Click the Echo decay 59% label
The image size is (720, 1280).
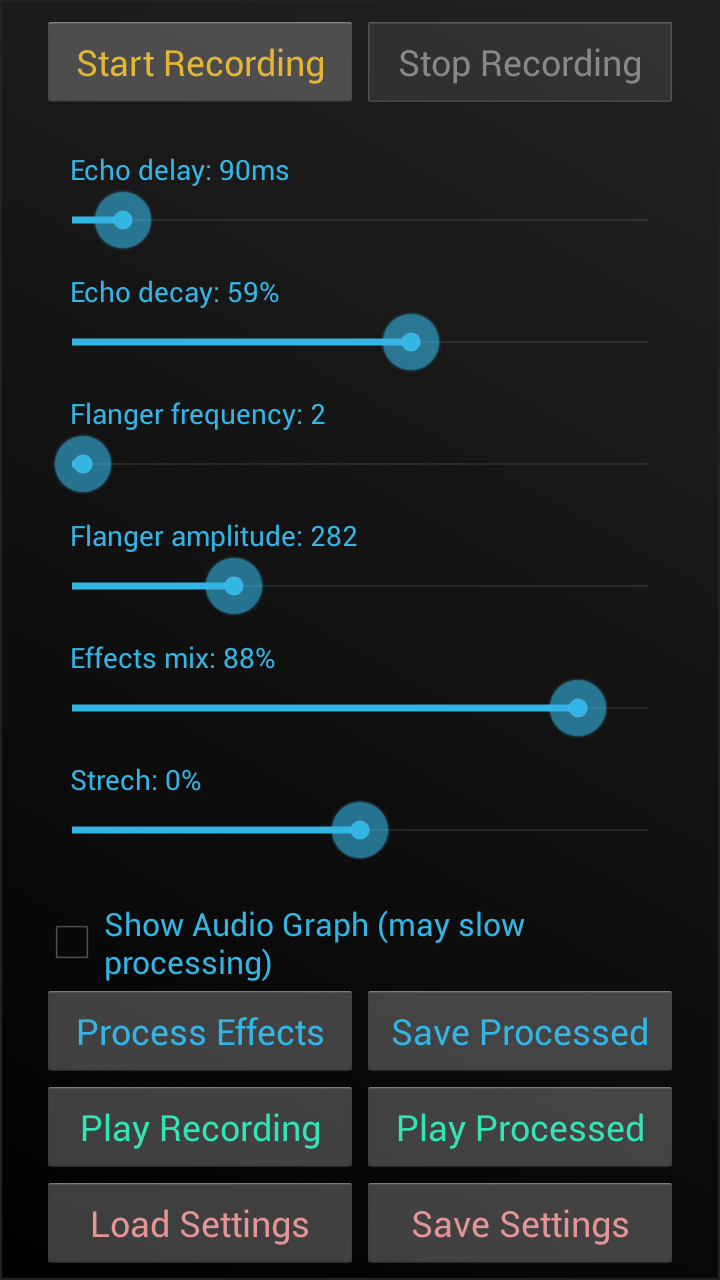point(175,293)
